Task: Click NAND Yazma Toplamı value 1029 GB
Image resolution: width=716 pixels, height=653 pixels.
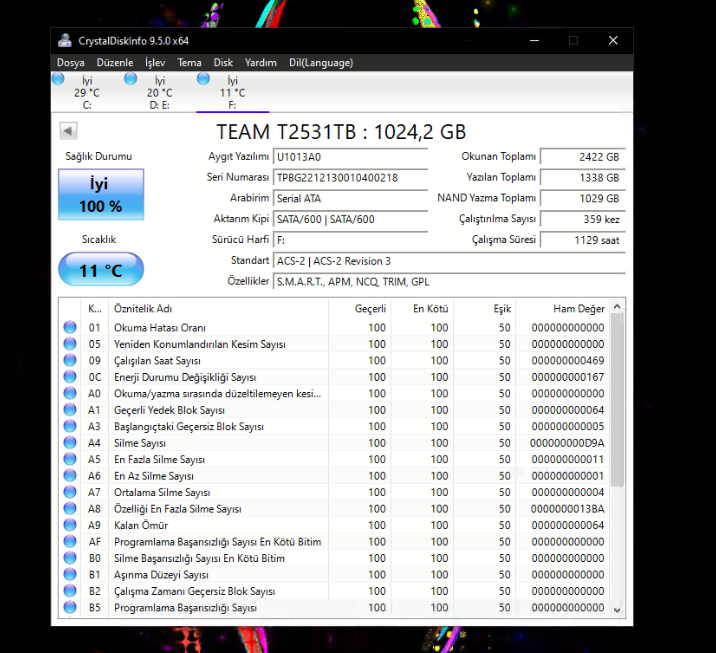Action: pos(583,199)
